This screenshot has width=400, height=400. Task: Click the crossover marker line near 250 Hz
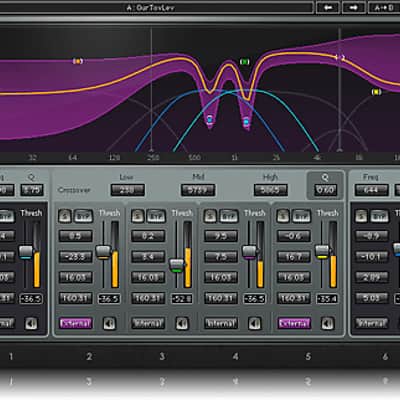coord(151,90)
